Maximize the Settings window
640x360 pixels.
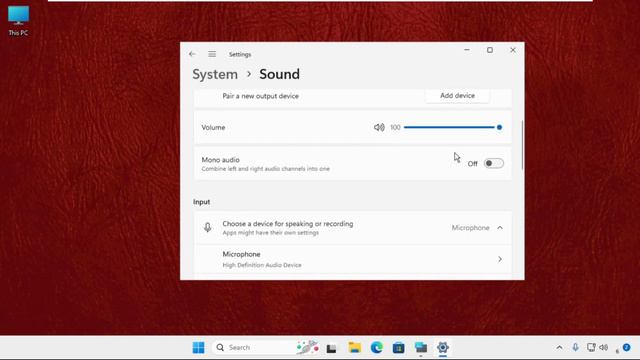pyautogui.click(x=490, y=50)
